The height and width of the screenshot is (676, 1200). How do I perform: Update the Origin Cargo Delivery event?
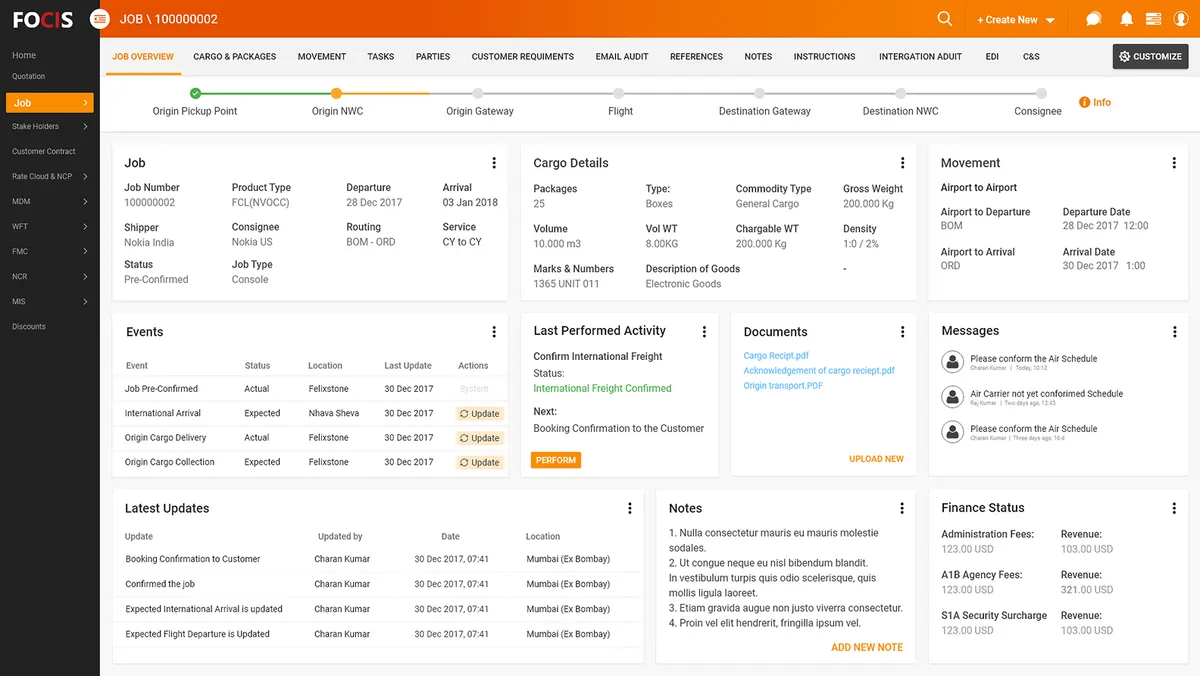[480, 438]
